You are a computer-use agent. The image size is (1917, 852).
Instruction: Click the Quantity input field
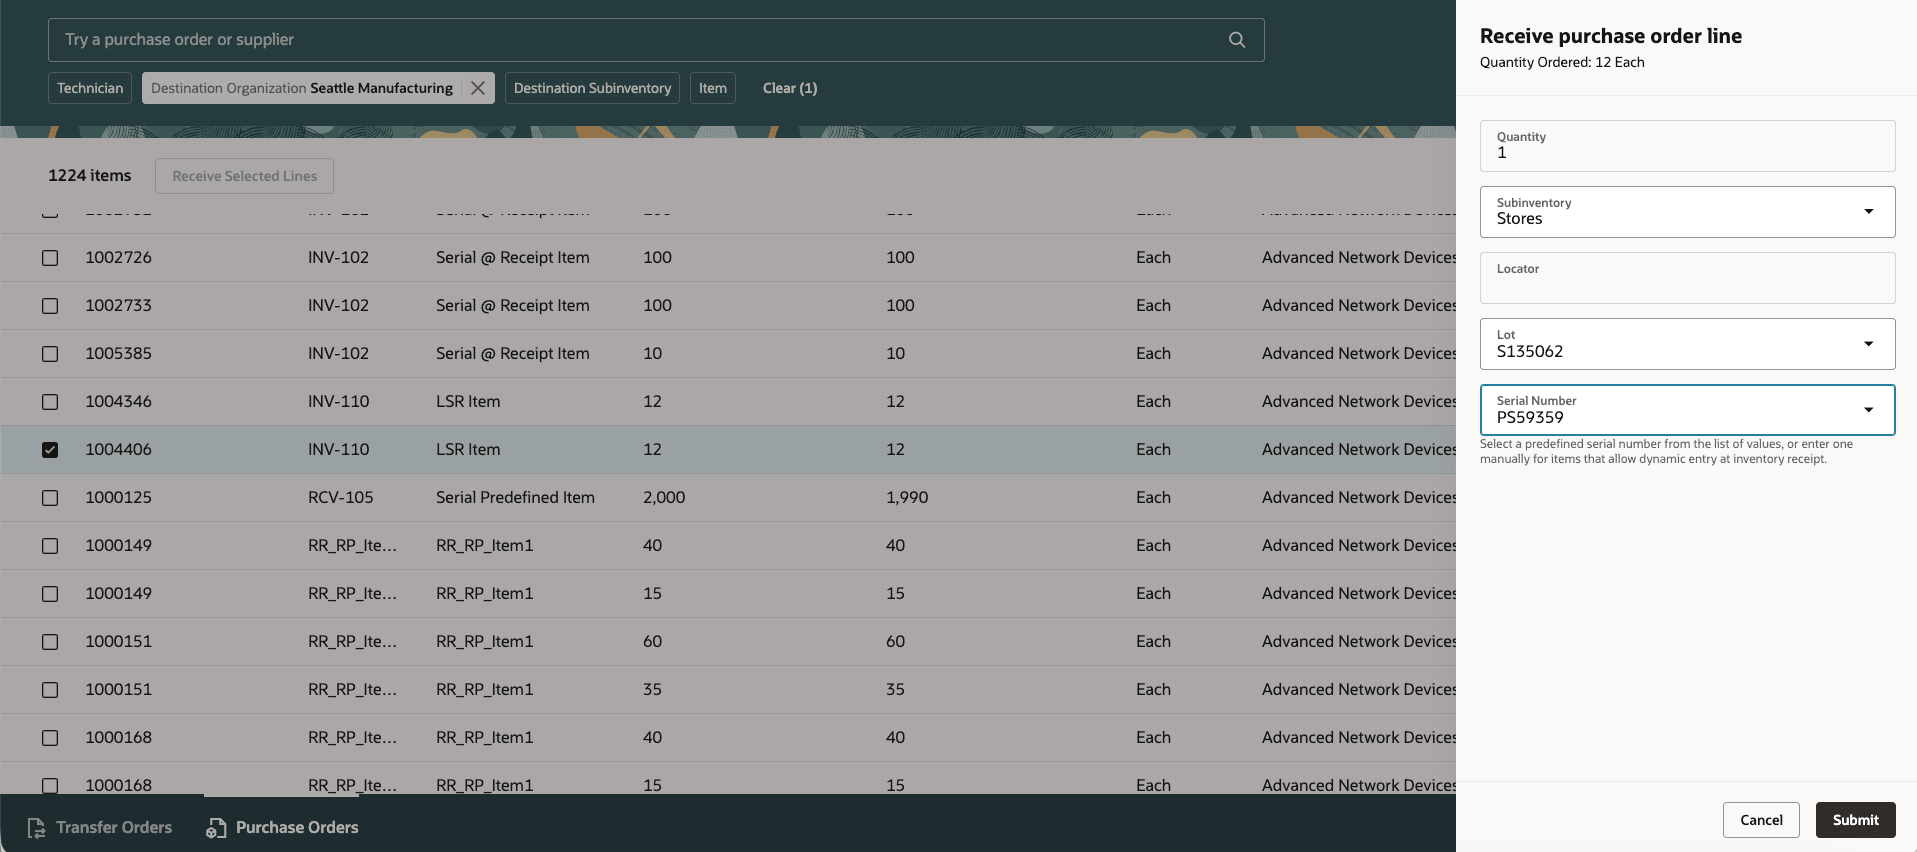1687,146
